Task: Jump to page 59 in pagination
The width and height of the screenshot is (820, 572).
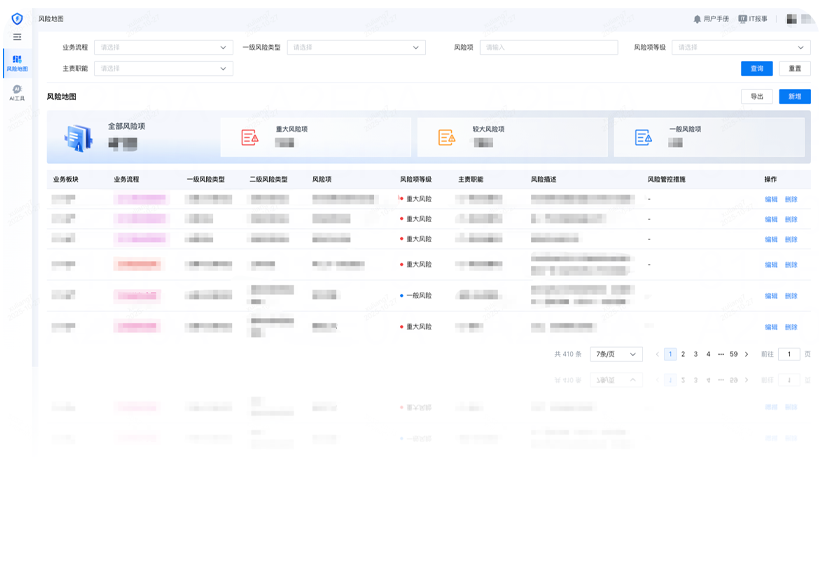Action: click(x=733, y=354)
